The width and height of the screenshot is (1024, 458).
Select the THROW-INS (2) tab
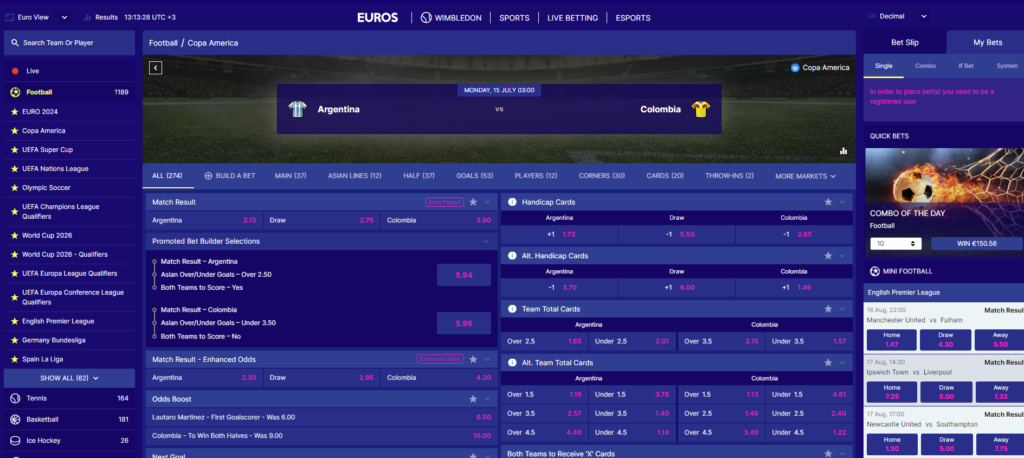[729, 176]
